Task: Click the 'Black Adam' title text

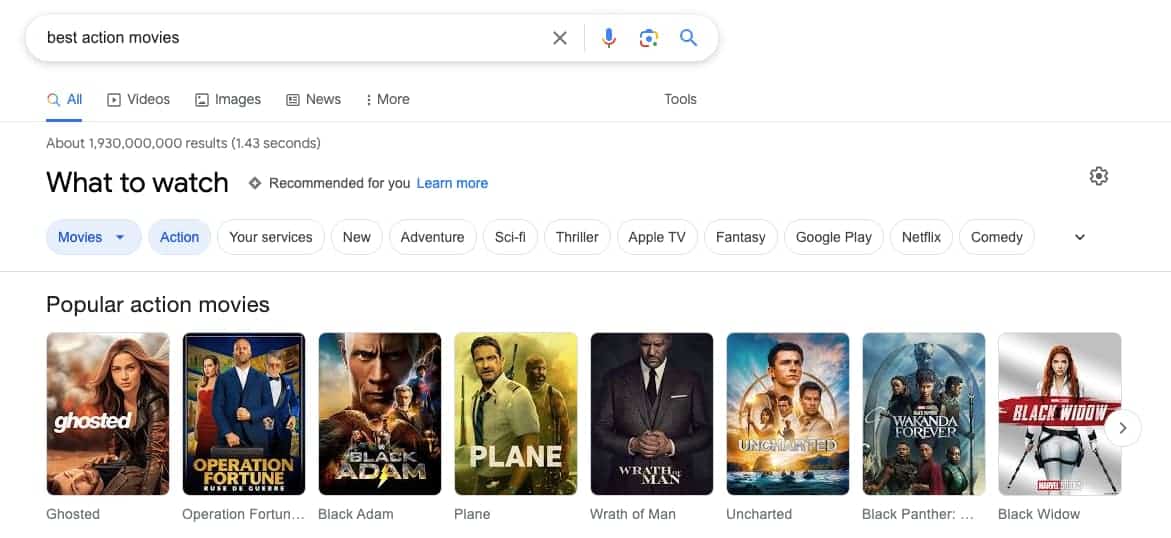Action: tap(355, 514)
